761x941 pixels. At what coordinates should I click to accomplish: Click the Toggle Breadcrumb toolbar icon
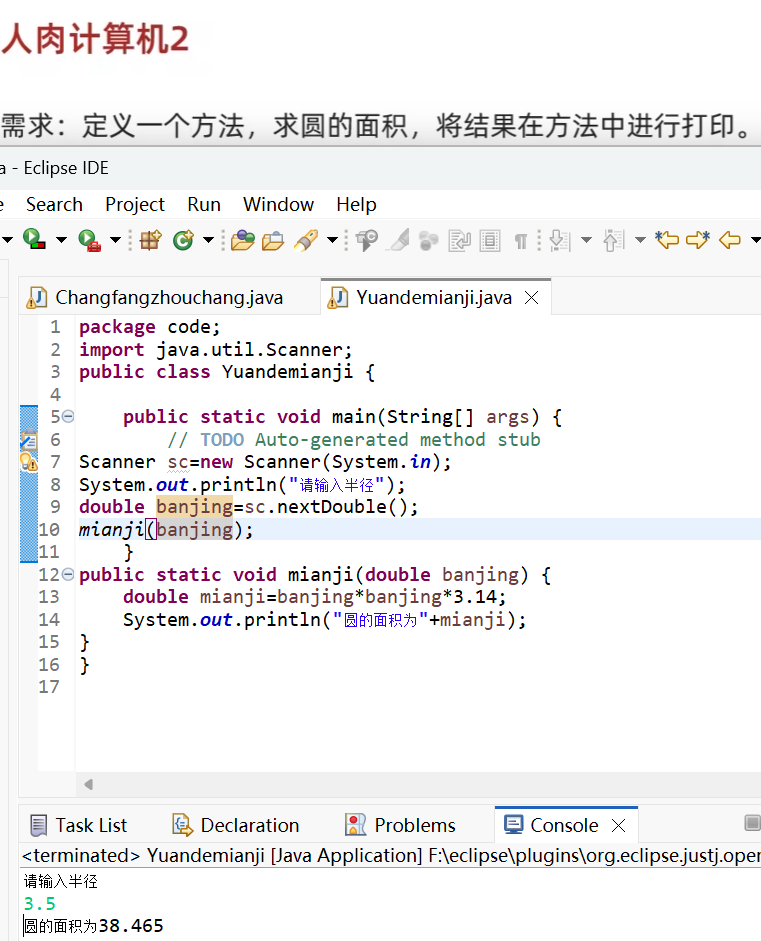[367, 241]
